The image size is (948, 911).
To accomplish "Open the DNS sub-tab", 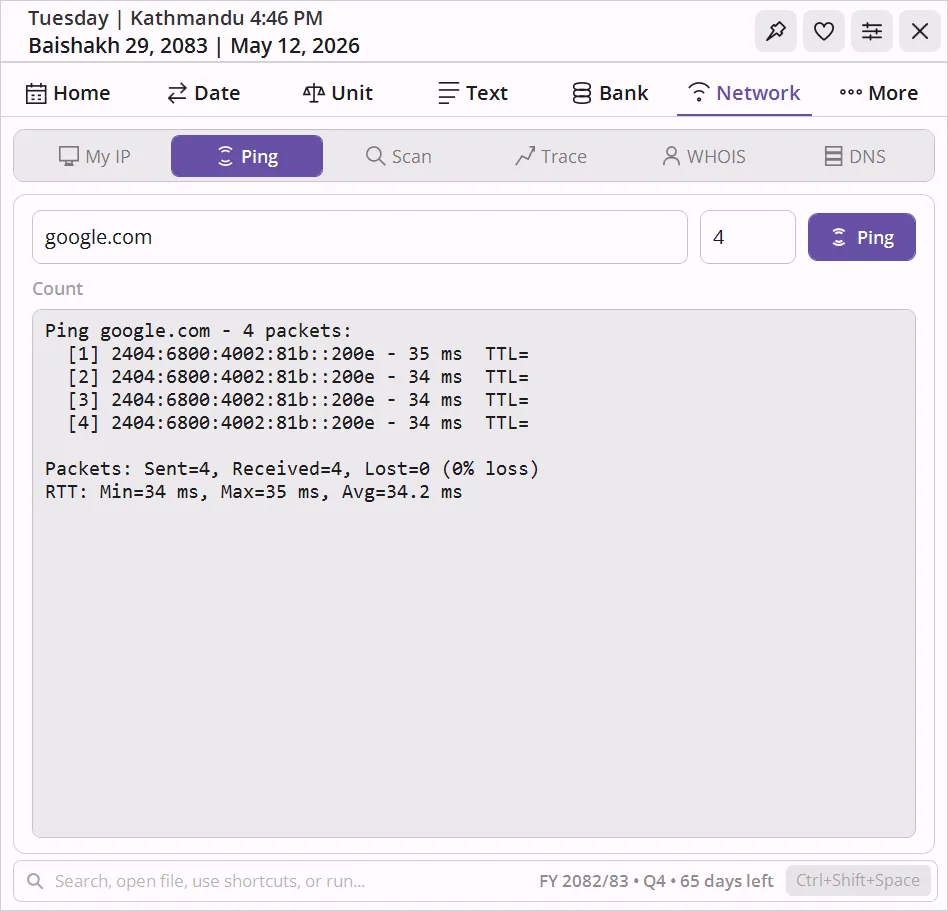I will tap(855, 156).
